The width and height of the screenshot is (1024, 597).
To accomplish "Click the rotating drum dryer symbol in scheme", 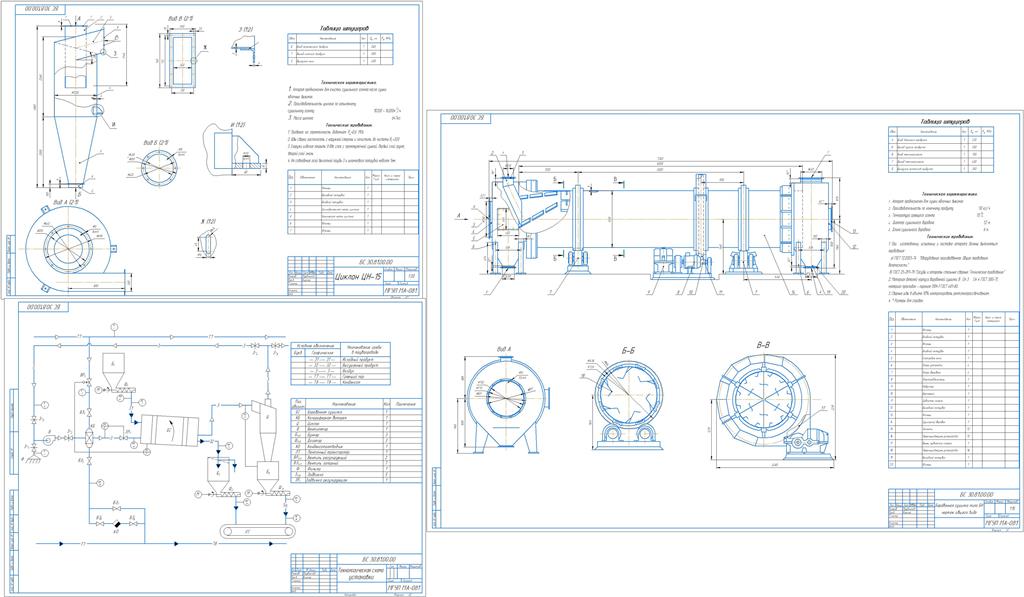I will coord(169,430).
